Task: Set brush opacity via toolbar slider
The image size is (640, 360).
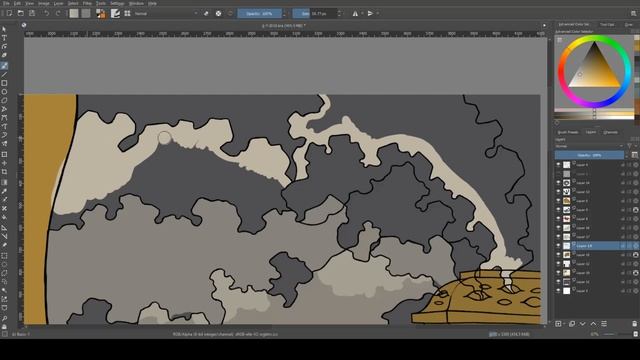Action: [x=259, y=13]
